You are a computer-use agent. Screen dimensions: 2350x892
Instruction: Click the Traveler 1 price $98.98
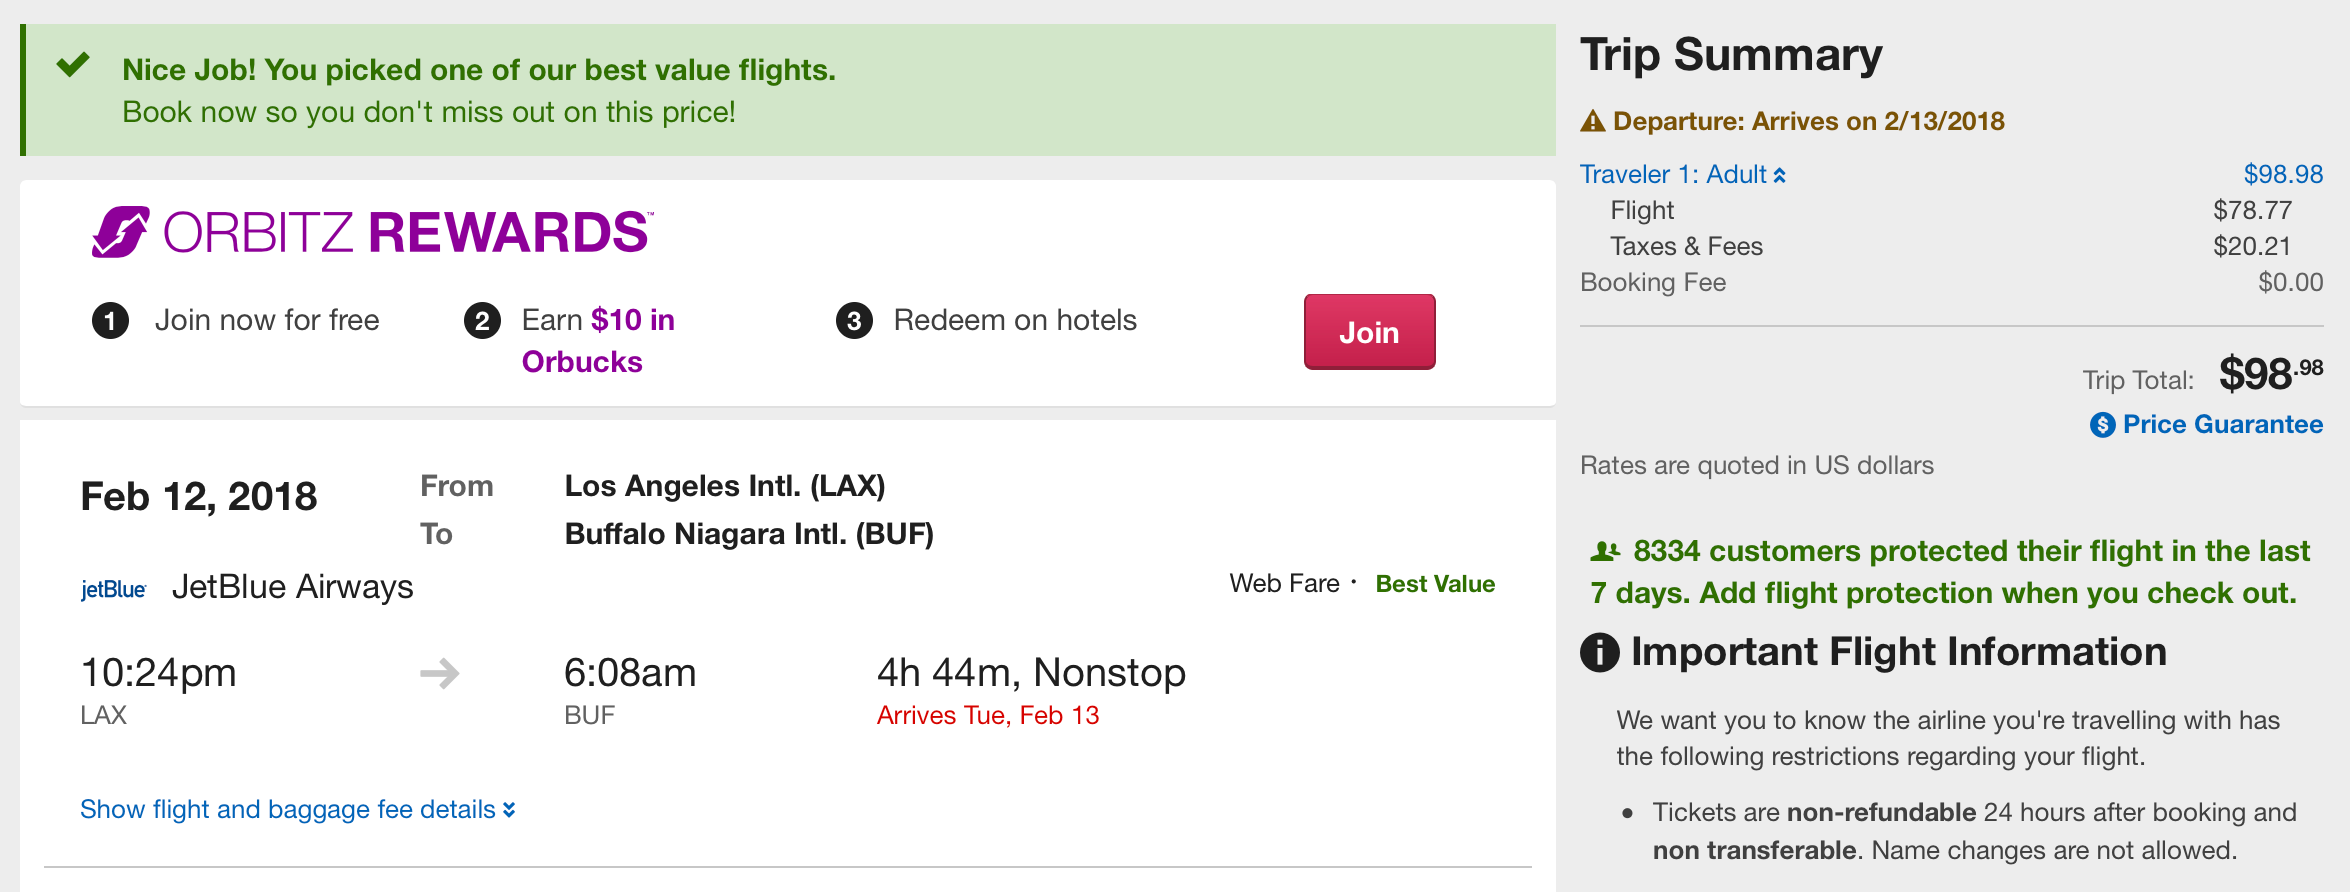point(2283,175)
